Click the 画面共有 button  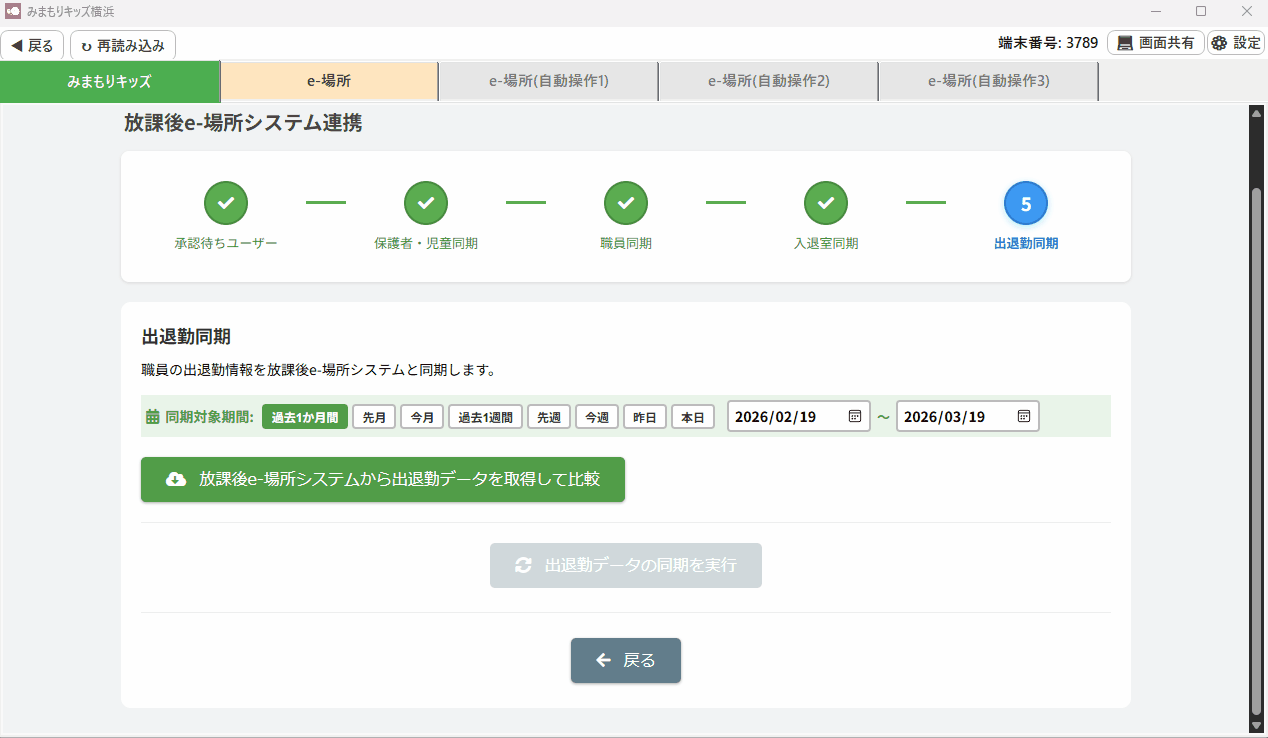(1155, 43)
